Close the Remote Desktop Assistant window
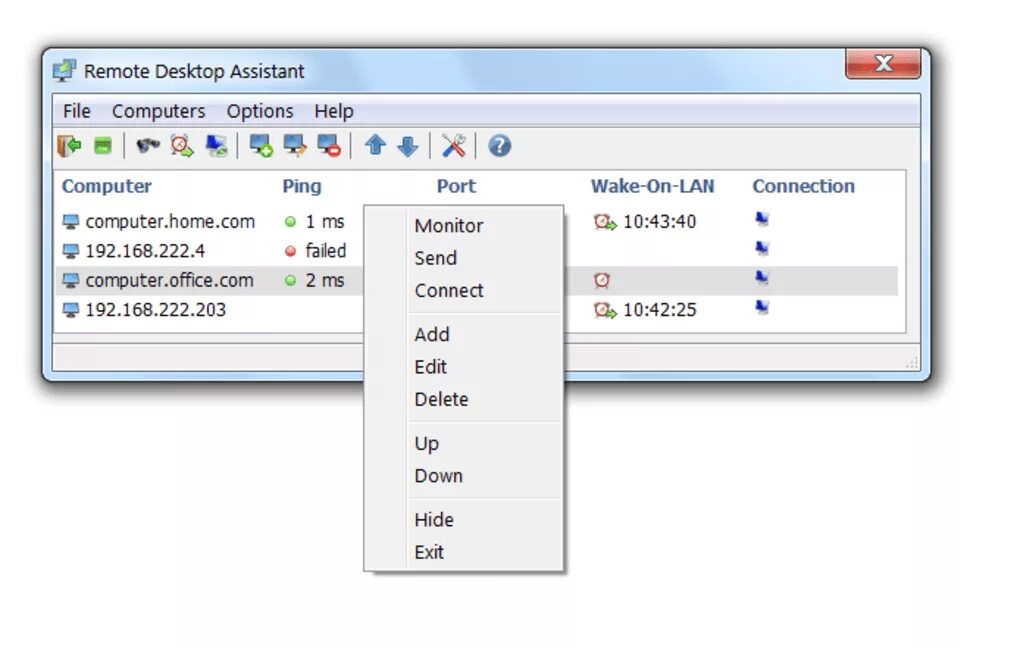The height and width of the screenshot is (647, 1020). click(883, 63)
